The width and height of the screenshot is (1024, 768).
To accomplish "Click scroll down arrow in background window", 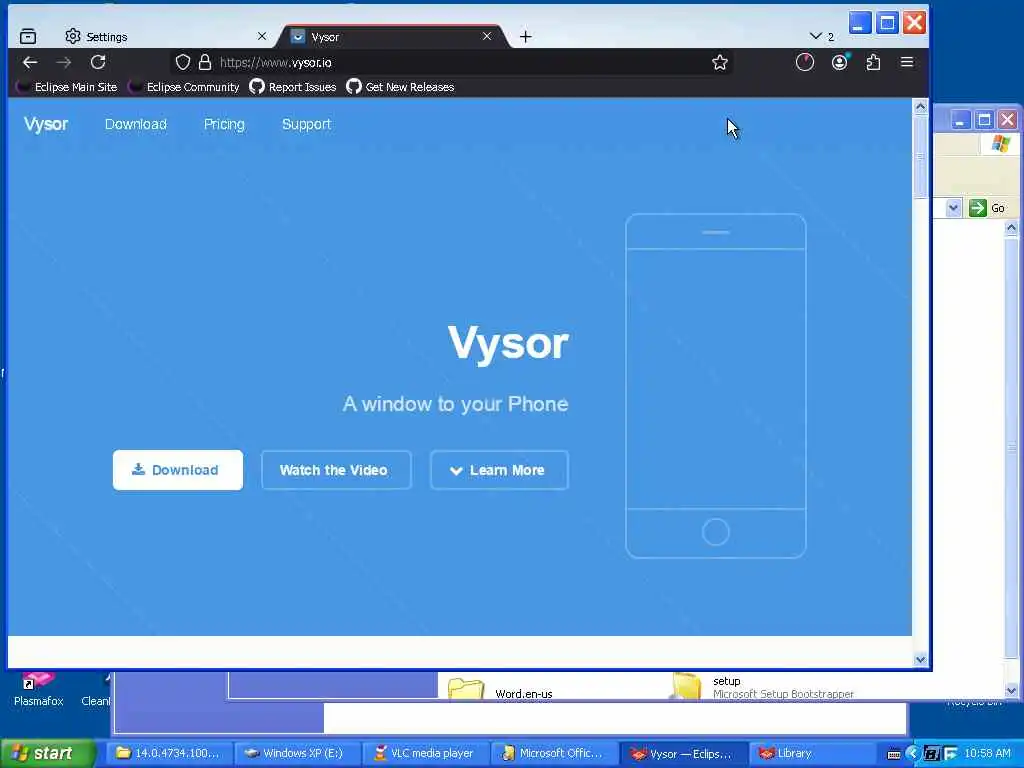I will tap(1011, 691).
